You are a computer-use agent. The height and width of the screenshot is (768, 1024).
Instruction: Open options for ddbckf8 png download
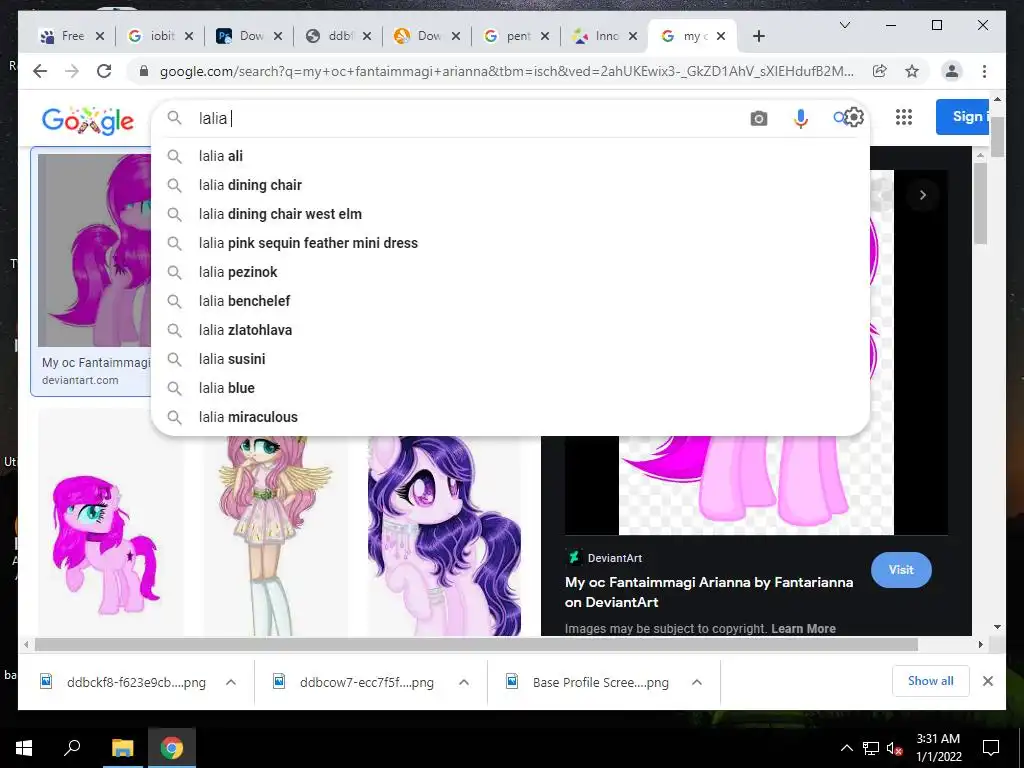tap(231, 682)
